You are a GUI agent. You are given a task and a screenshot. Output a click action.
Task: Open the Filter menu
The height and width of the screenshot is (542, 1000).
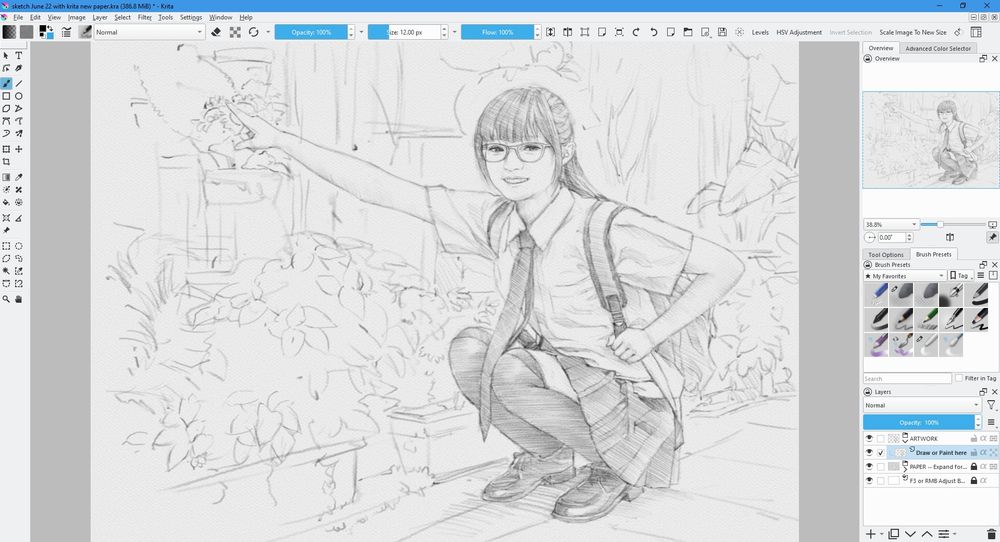(x=145, y=17)
